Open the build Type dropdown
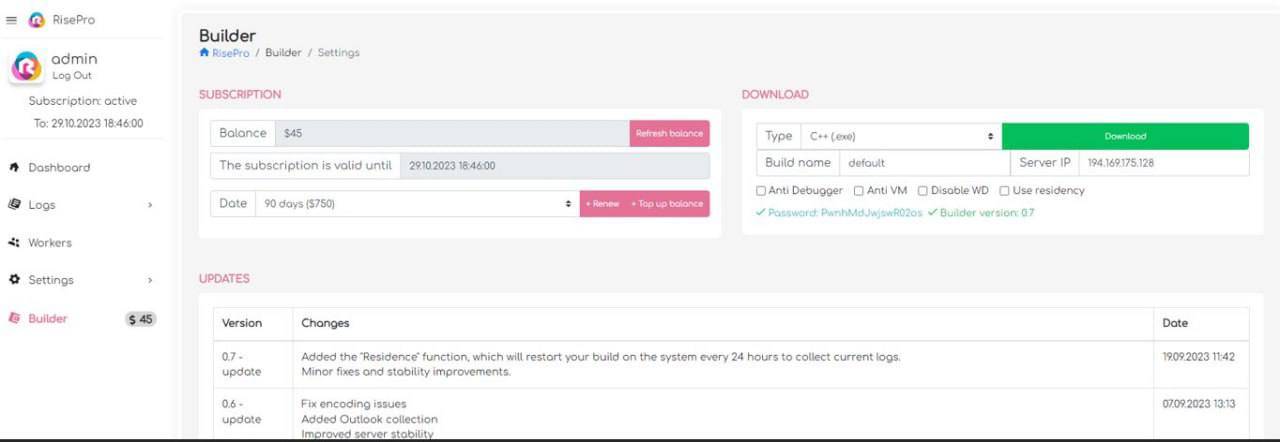 (x=900, y=136)
